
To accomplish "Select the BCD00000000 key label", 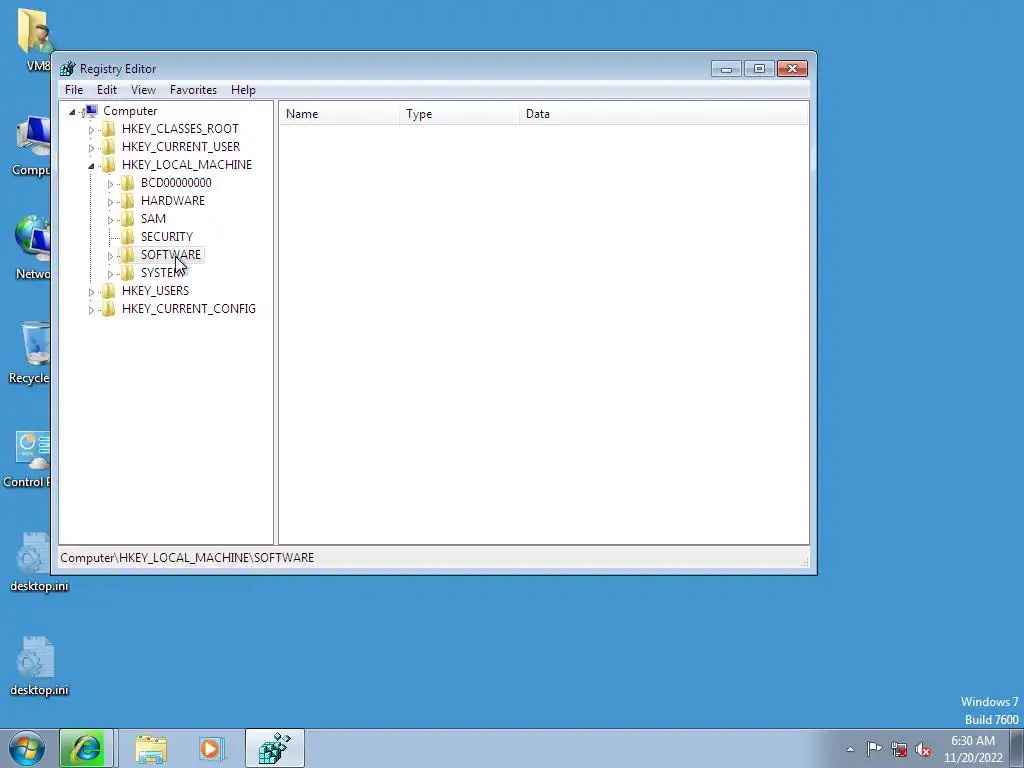I will click(176, 183).
